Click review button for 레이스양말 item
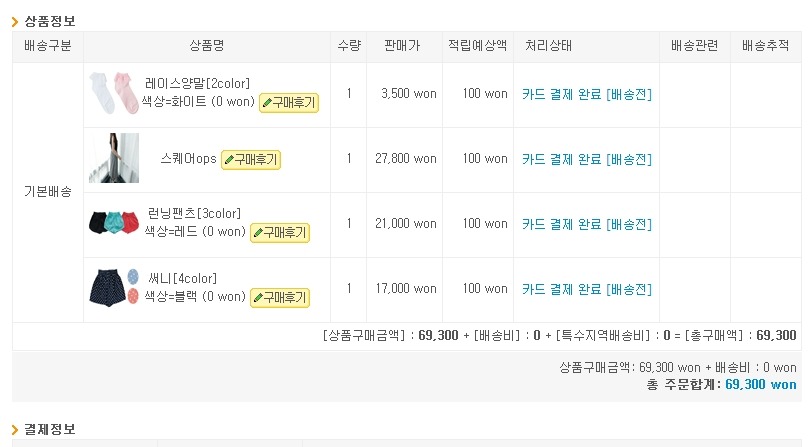The height and width of the screenshot is (447, 809). (x=289, y=102)
